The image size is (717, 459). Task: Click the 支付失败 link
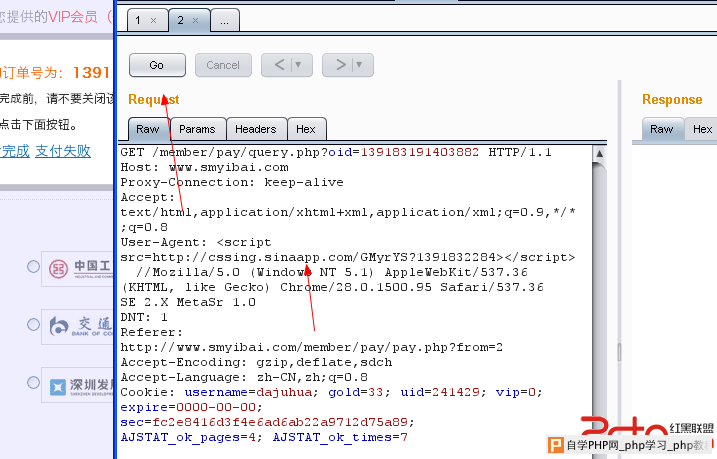(x=63, y=151)
